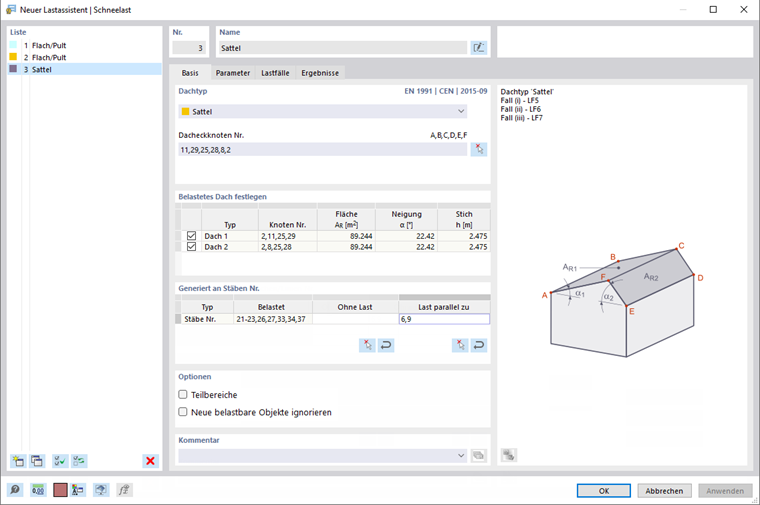Open the Ergebnisse tab
The image size is (760, 505).
[x=320, y=73]
